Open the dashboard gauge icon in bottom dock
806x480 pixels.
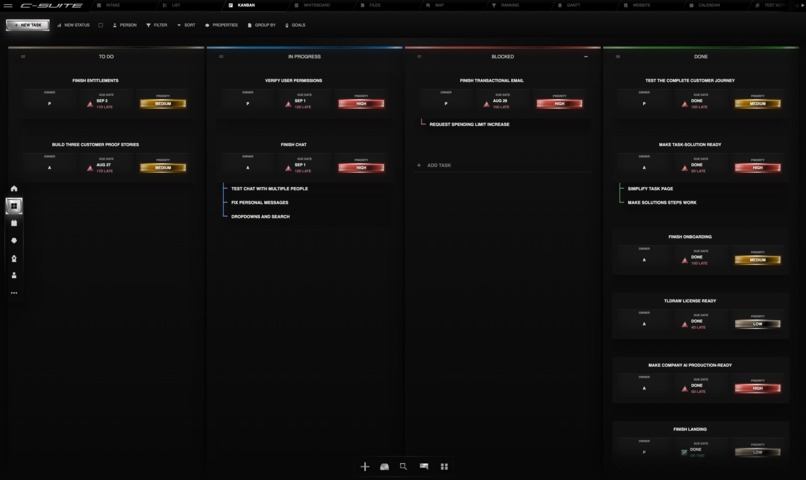384,467
